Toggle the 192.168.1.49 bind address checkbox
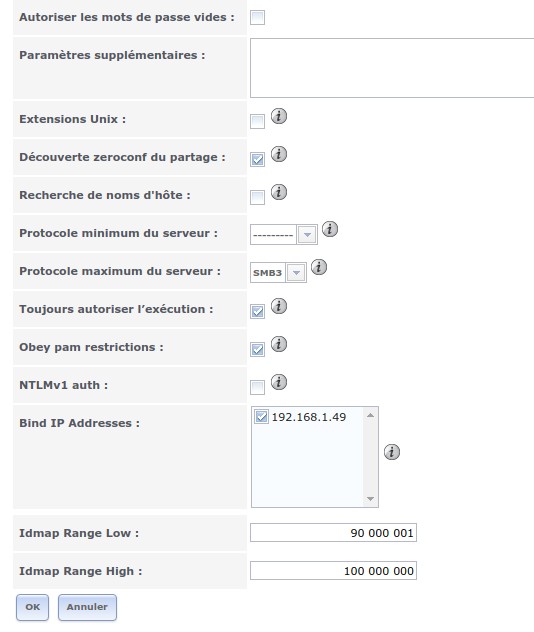This screenshot has width=534, height=632. pos(261,416)
